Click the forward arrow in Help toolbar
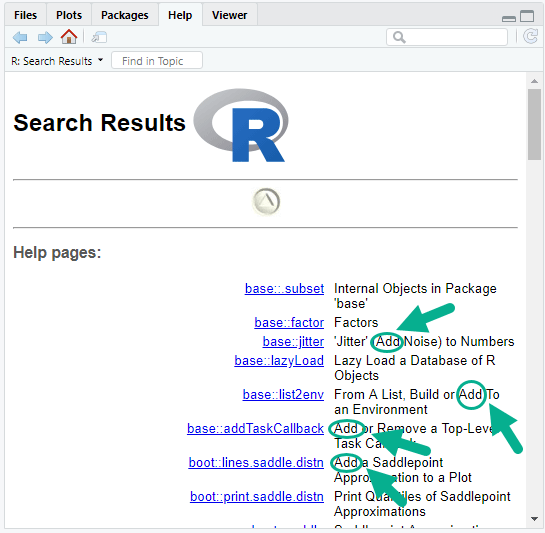Image resolution: width=545 pixels, height=533 pixels. point(45,37)
